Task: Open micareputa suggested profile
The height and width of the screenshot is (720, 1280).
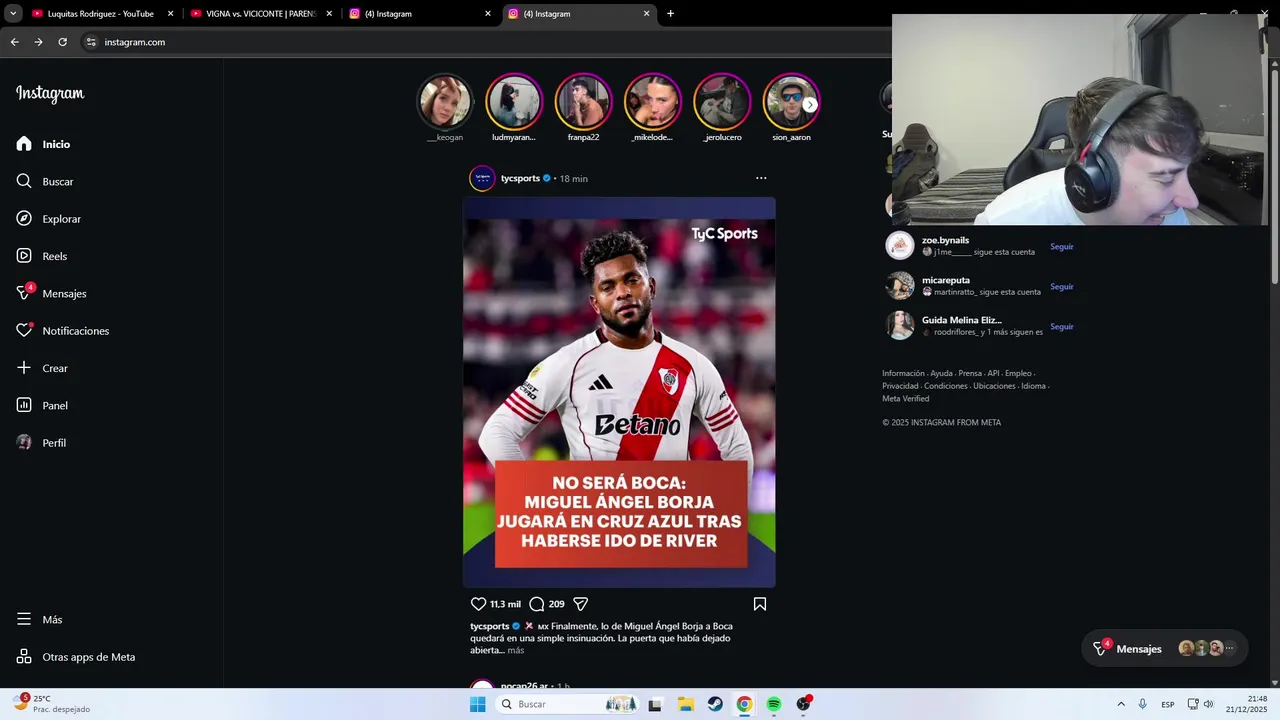Action: coord(946,280)
